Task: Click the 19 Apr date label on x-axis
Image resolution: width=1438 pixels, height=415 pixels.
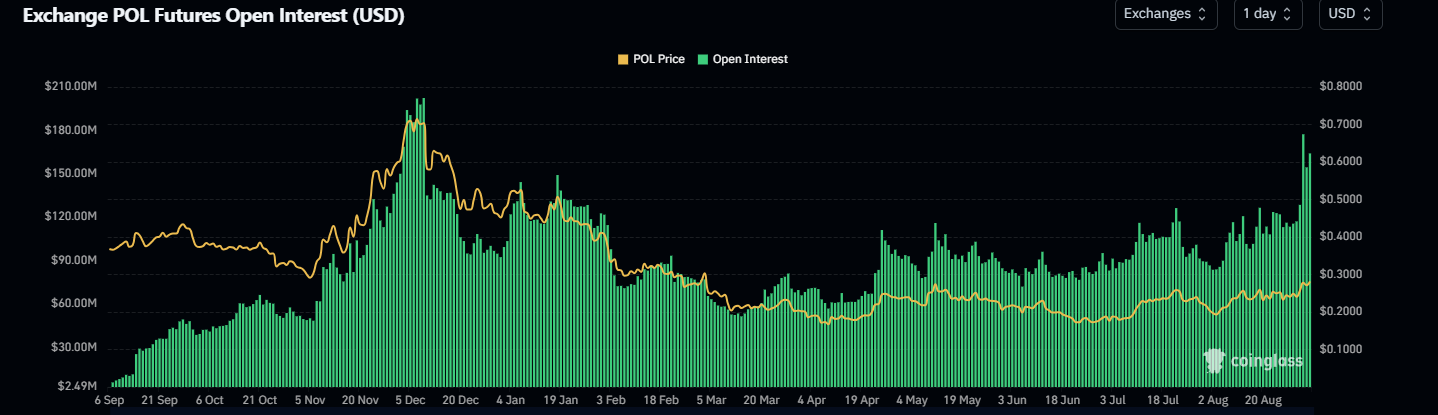Action: pyautogui.click(x=860, y=400)
